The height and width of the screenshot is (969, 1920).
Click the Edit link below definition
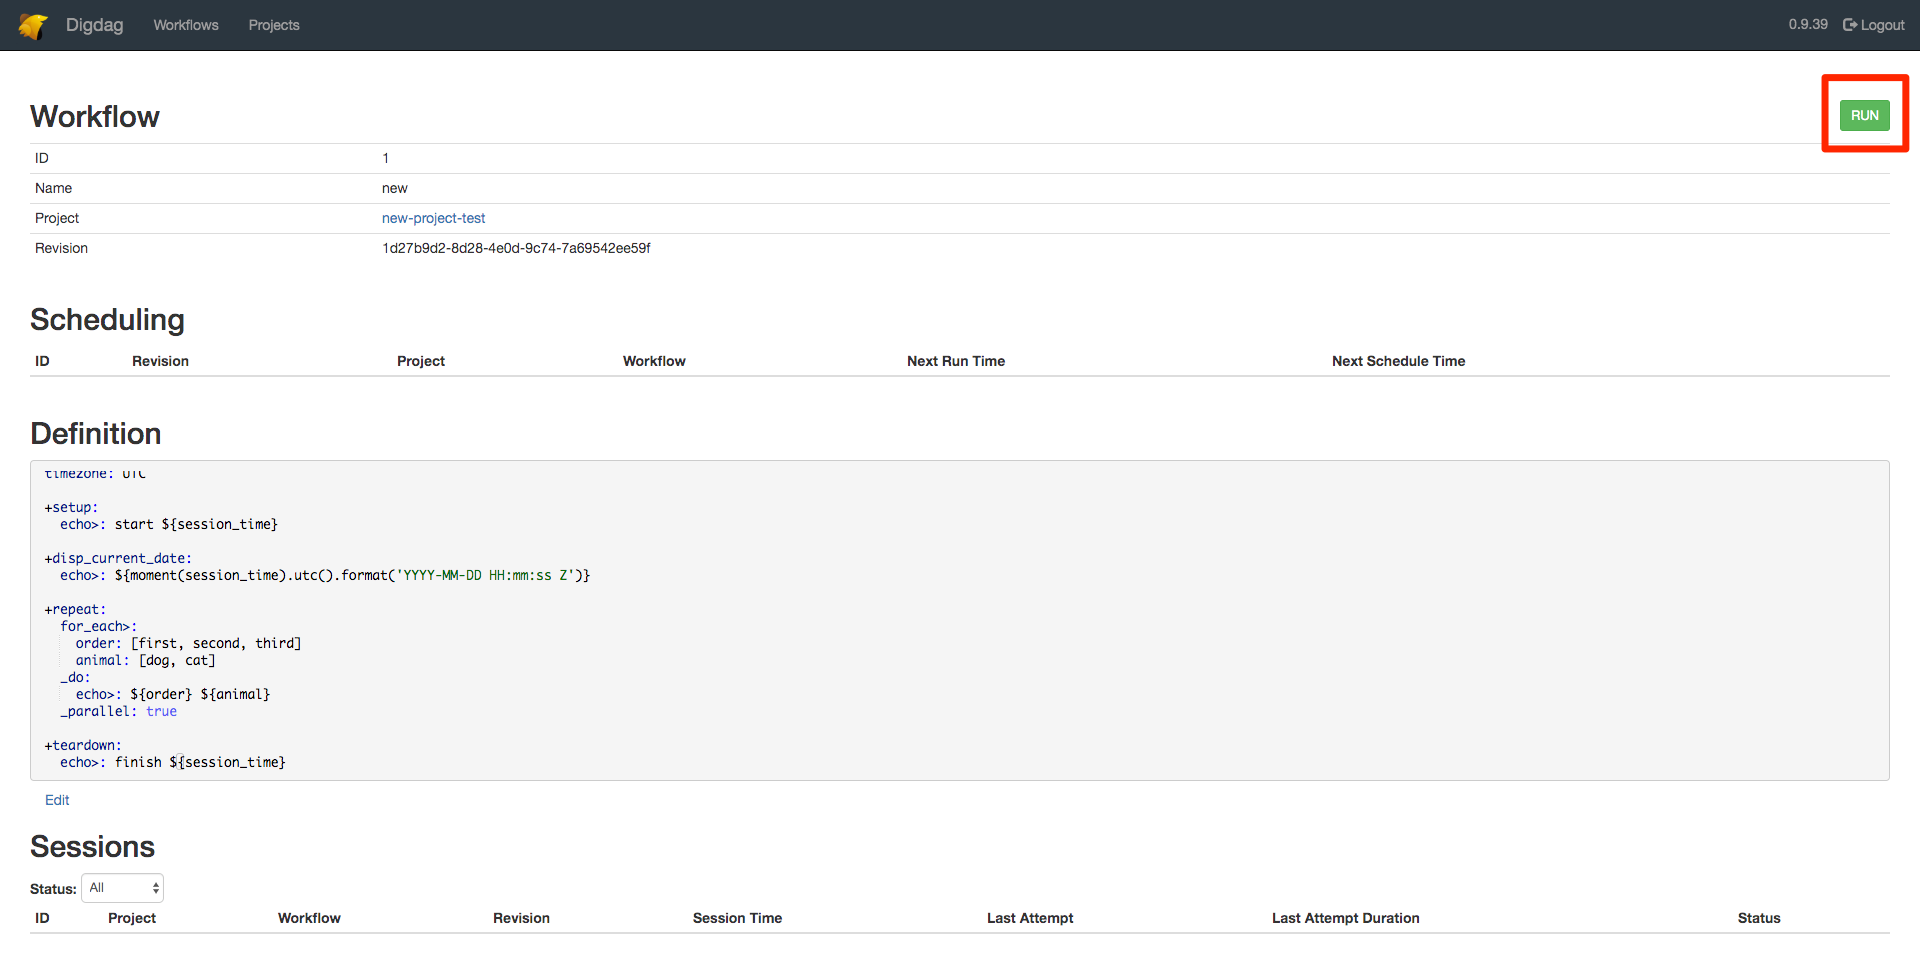click(x=57, y=800)
